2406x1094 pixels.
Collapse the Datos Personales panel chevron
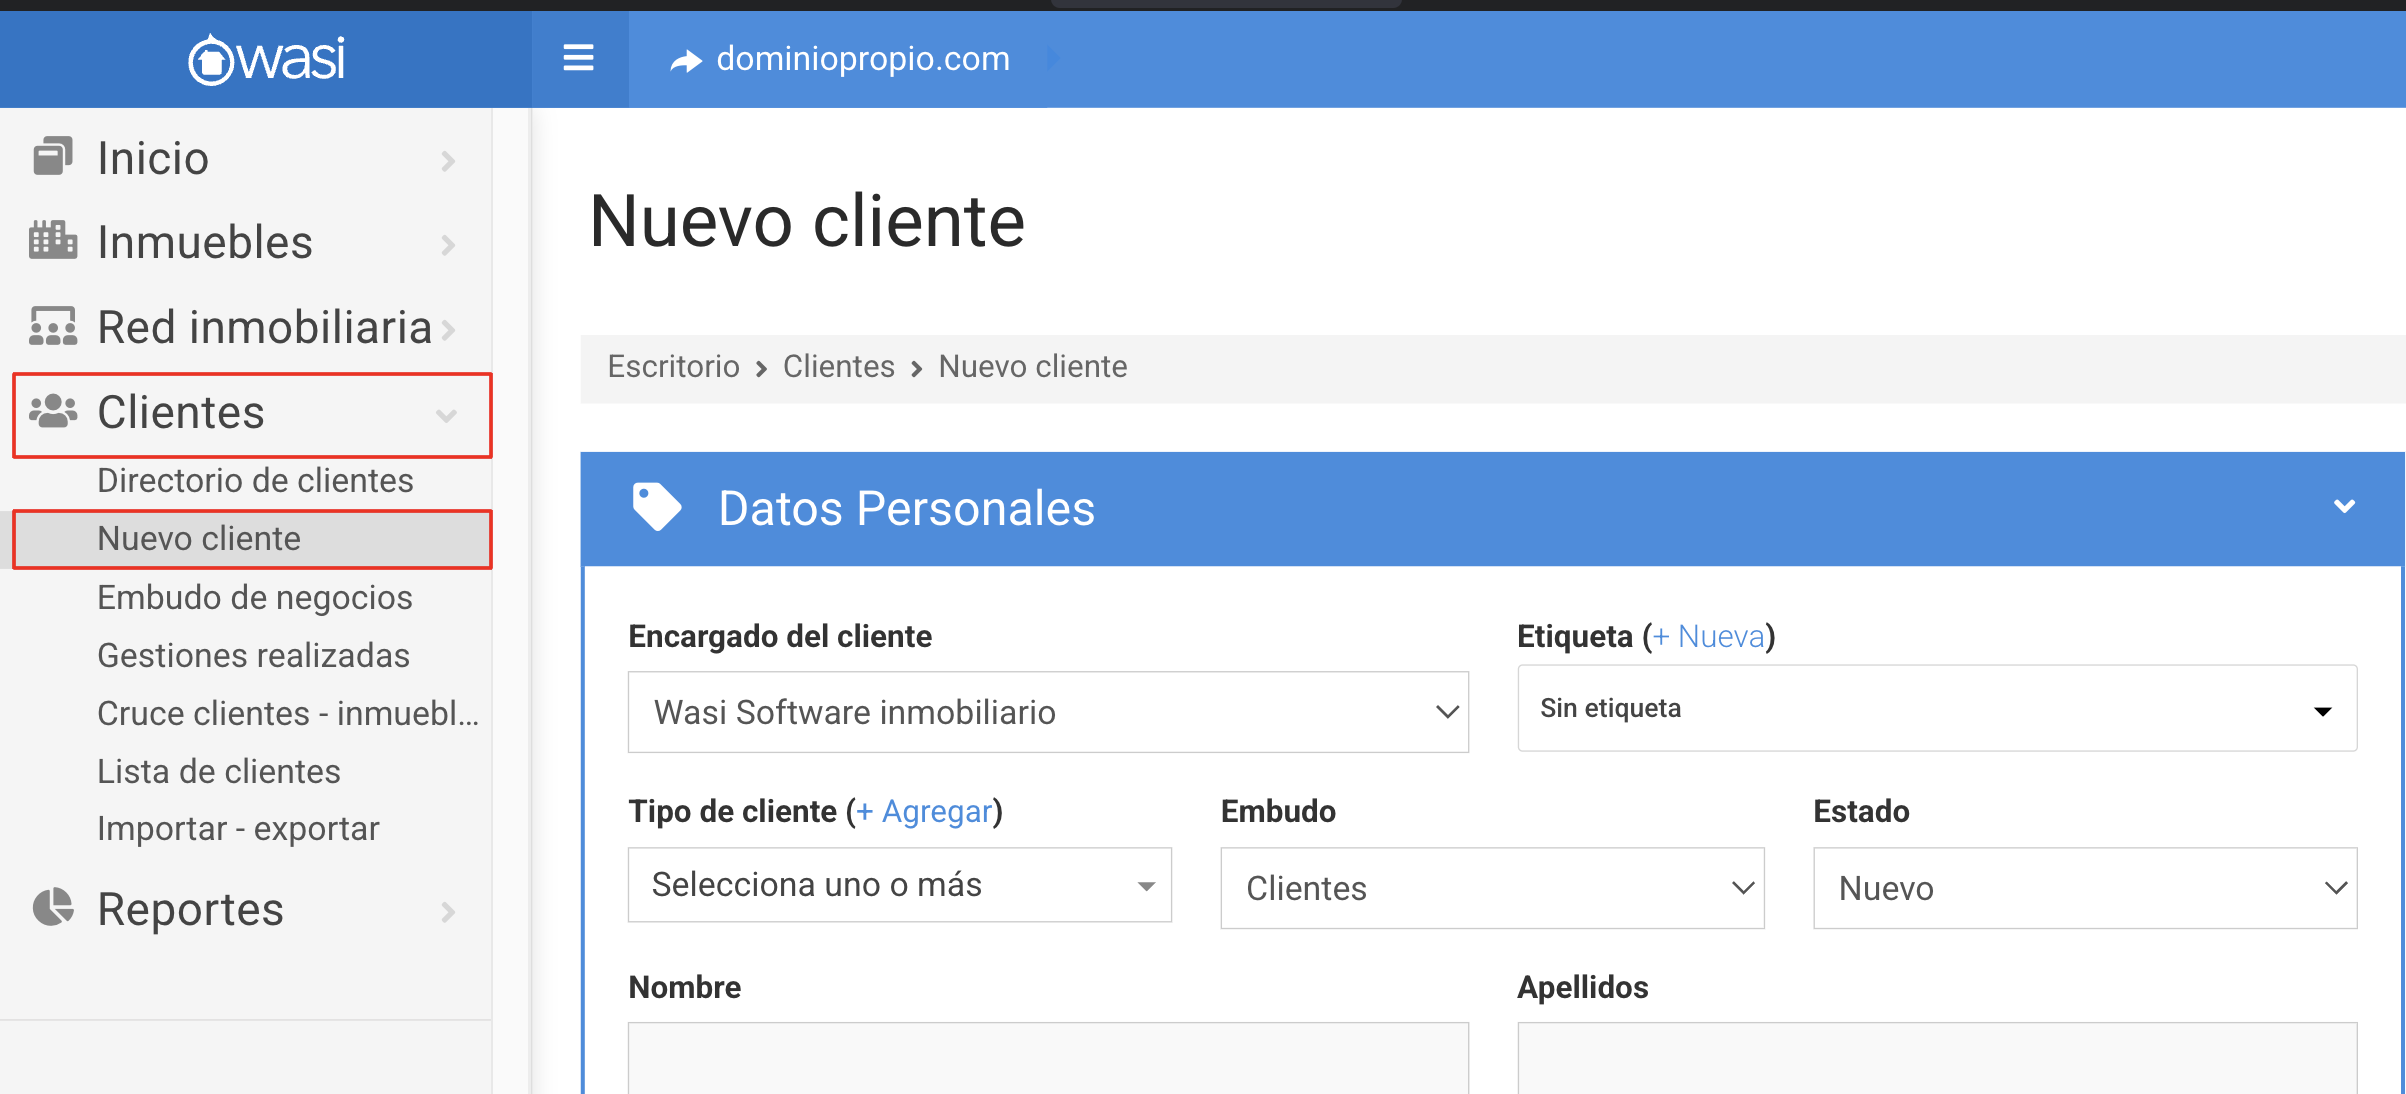pyautogui.click(x=2344, y=507)
